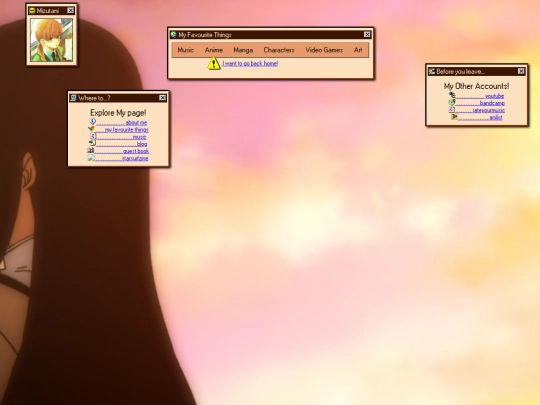Close the Mizuutani window
Screen dimensions: 540x405
(x=71, y=10)
